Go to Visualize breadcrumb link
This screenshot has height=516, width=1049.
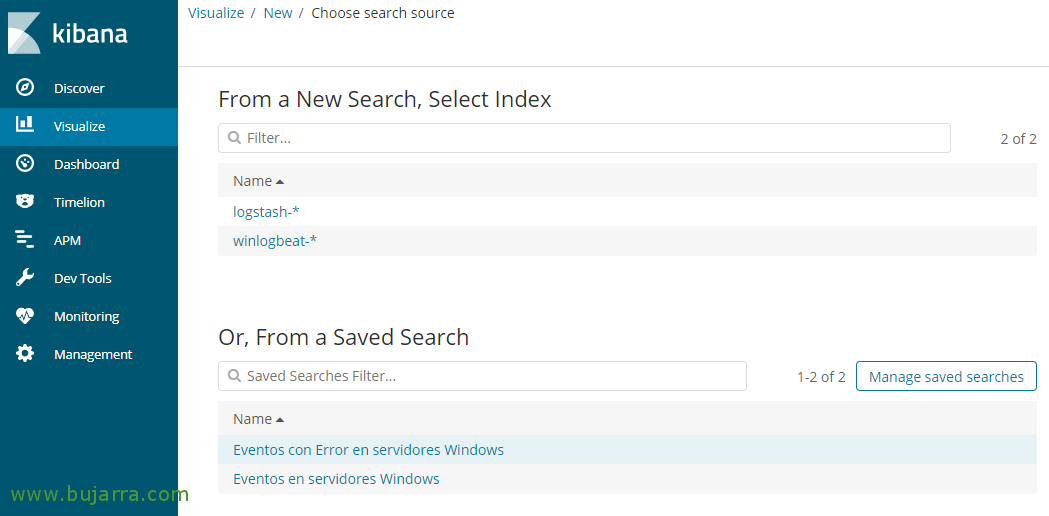click(x=216, y=13)
